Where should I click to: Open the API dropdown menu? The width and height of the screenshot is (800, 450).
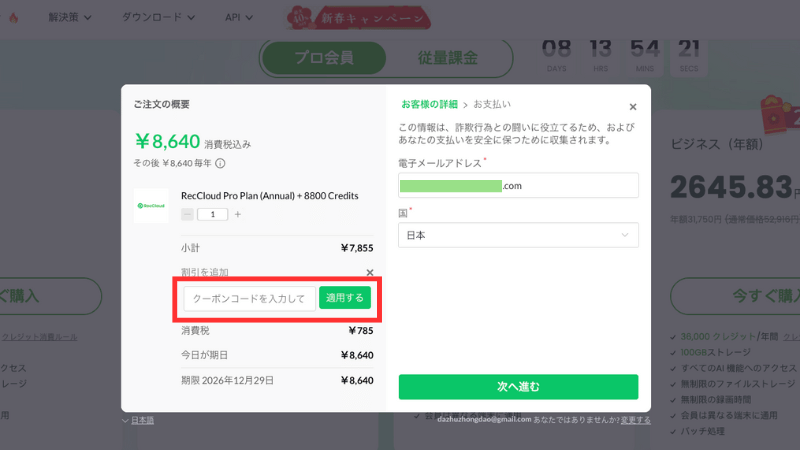(x=238, y=17)
